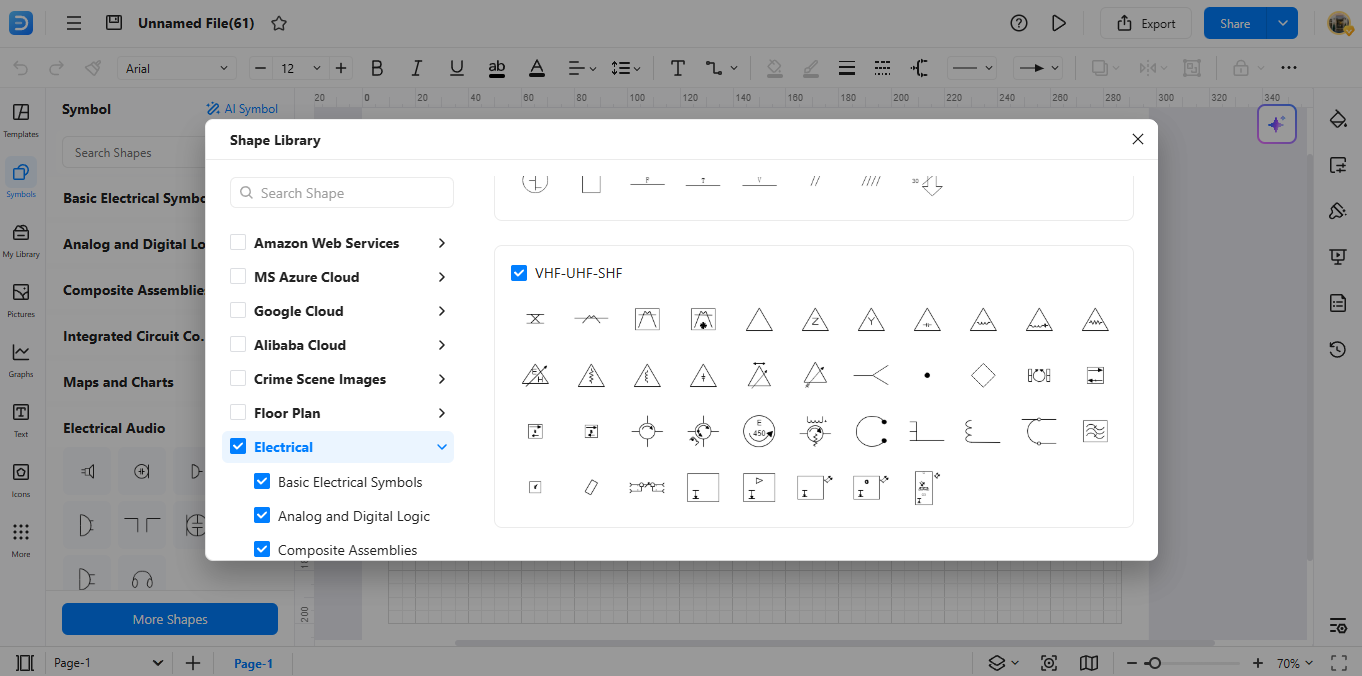Close the Shape Library dialog
1362x676 pixels.
(1137, 139)
